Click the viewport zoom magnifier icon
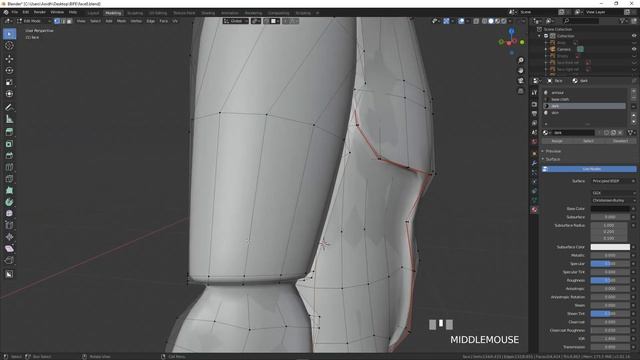 tap(521, 60)
